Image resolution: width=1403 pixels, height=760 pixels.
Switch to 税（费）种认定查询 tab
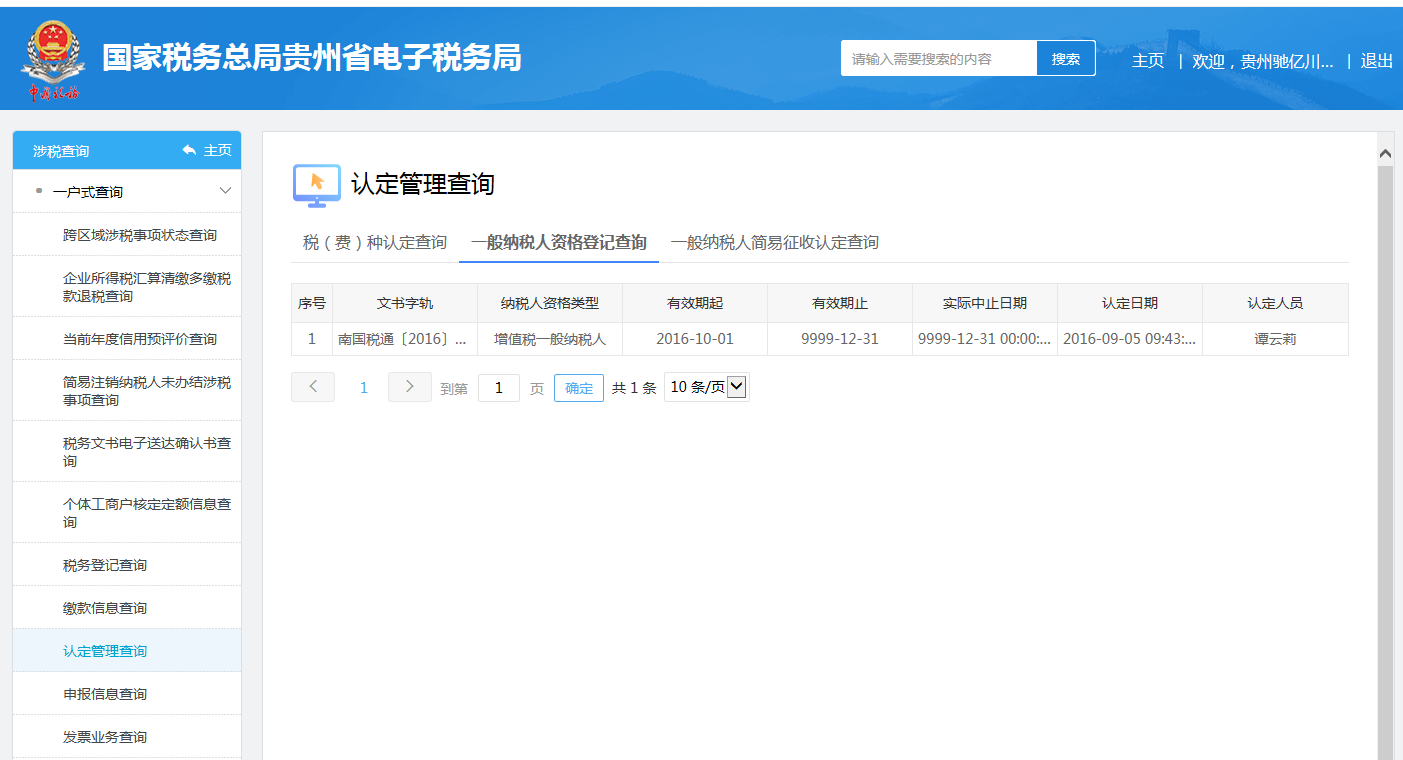375,242
